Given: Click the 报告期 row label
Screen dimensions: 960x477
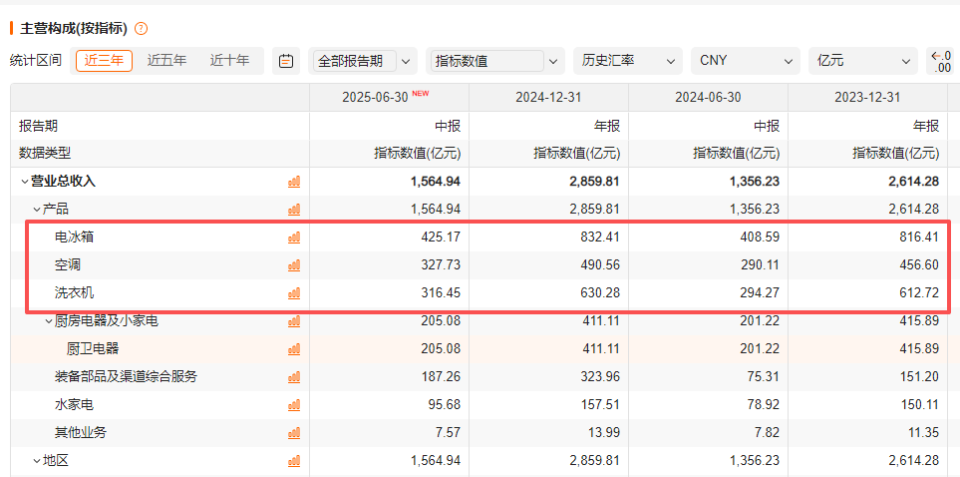Looking at the screenshot, I should 38,126.
